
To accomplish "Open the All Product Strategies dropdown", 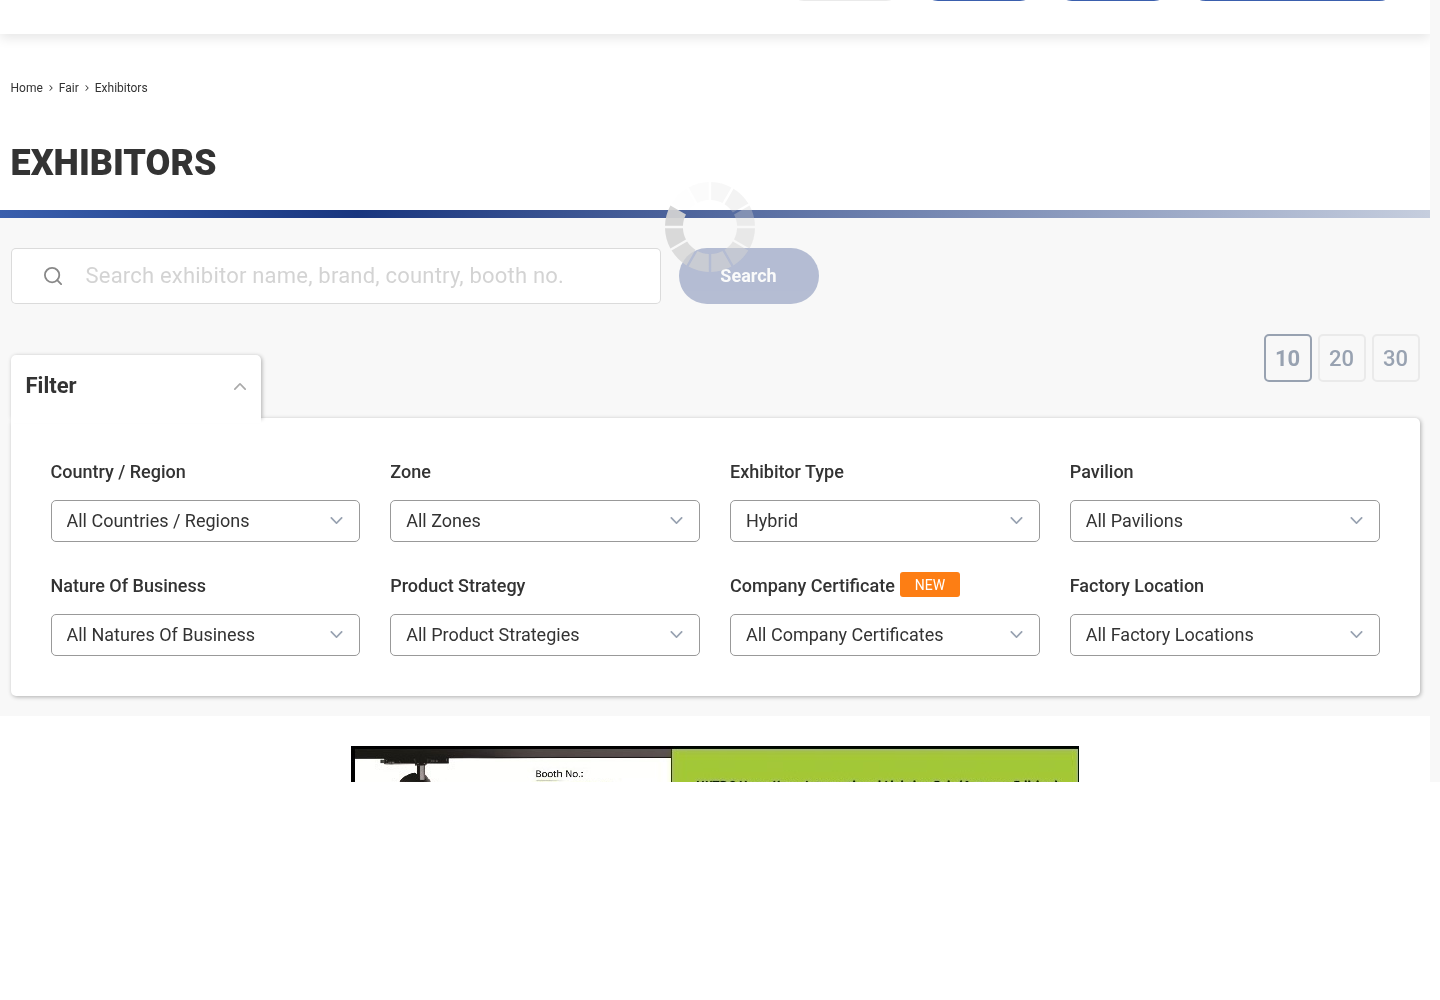I will tap(545, 635).
